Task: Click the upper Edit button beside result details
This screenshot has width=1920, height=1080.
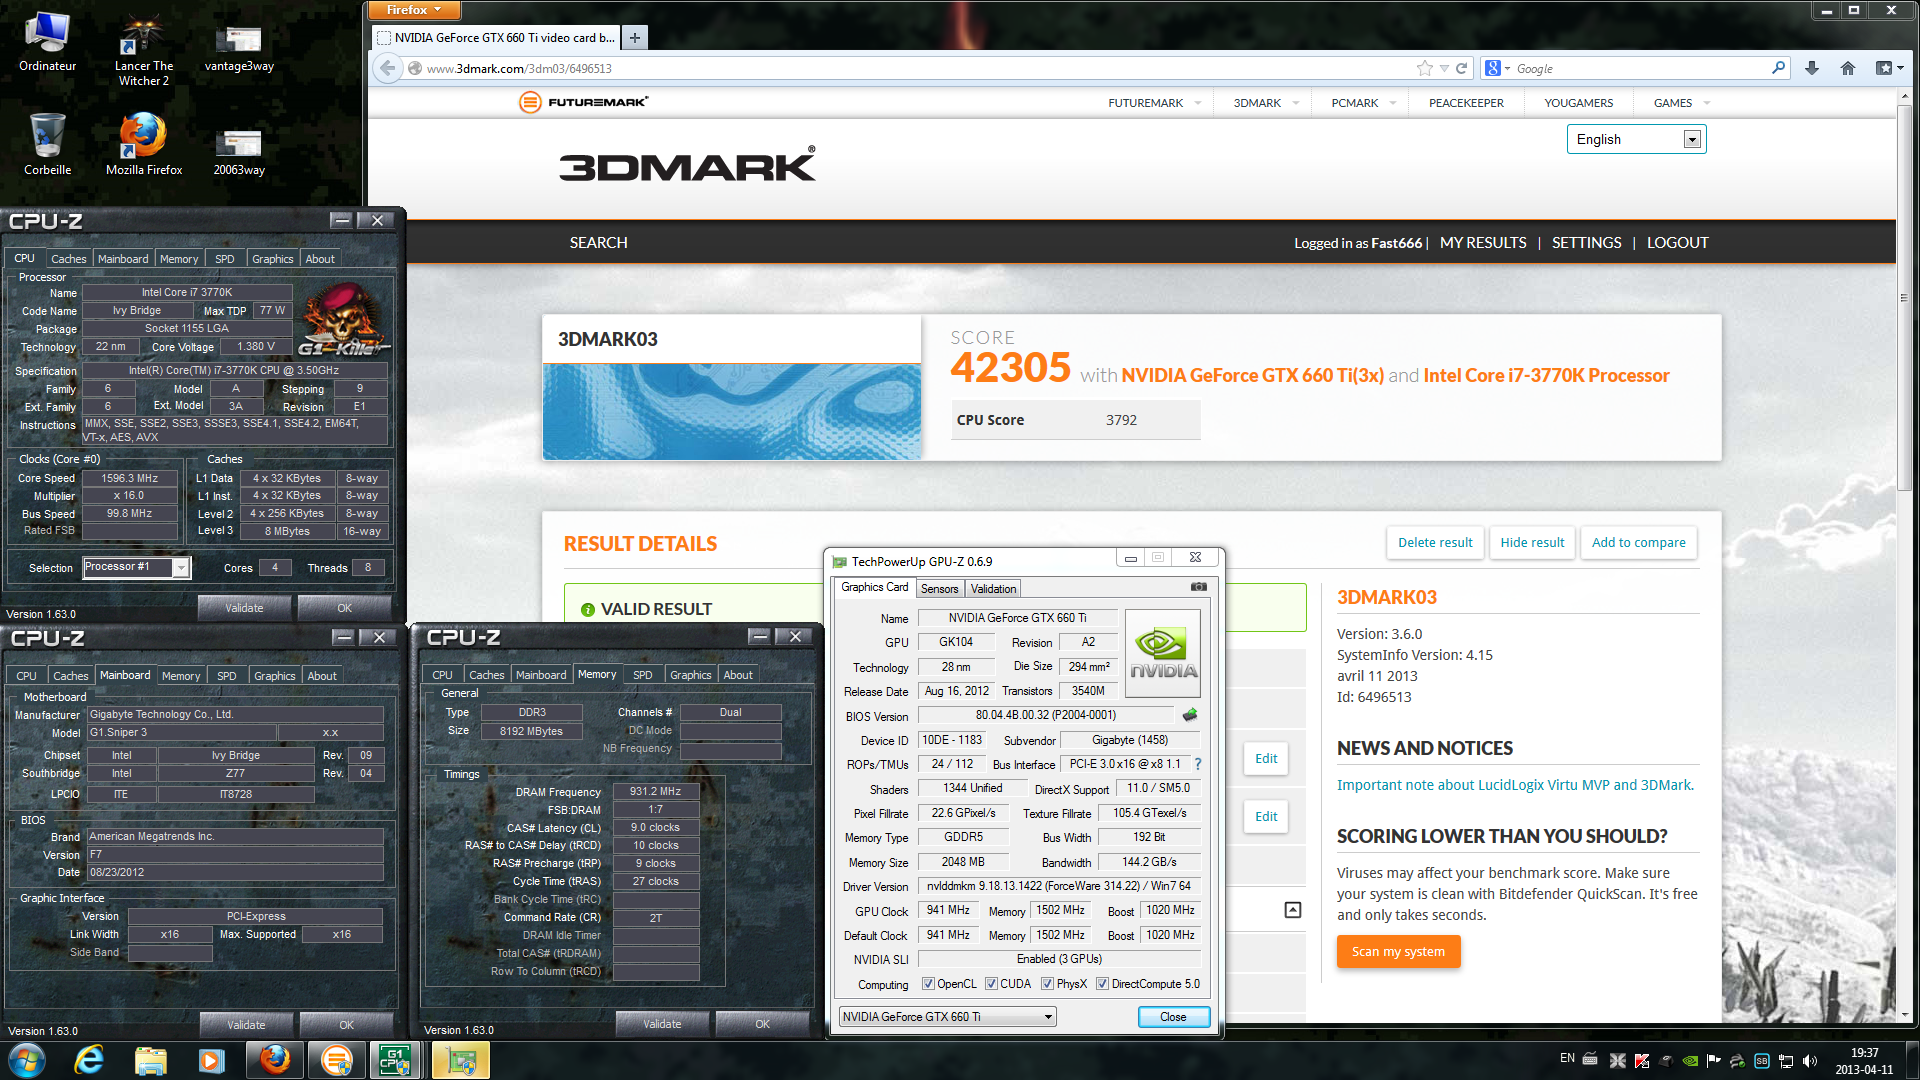Action: coord(1266,759)
